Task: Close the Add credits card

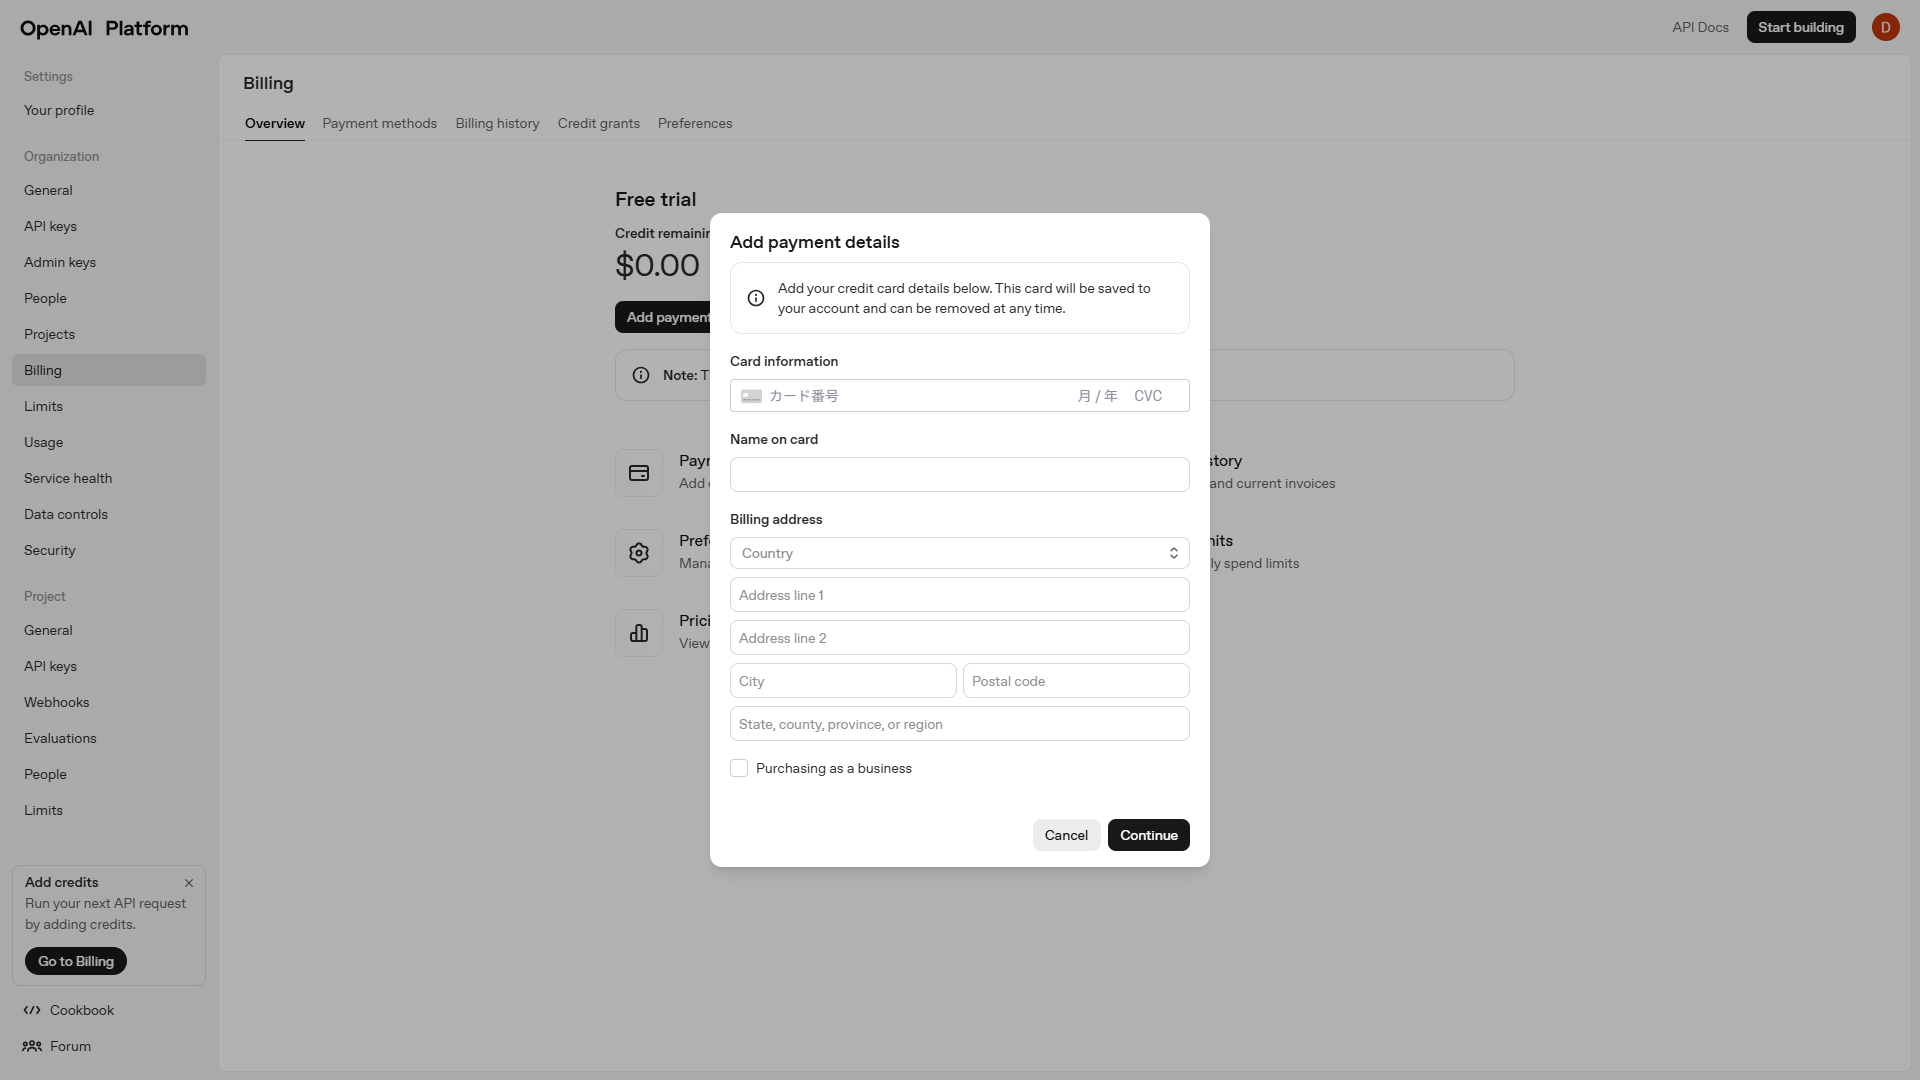Action: 189,883
